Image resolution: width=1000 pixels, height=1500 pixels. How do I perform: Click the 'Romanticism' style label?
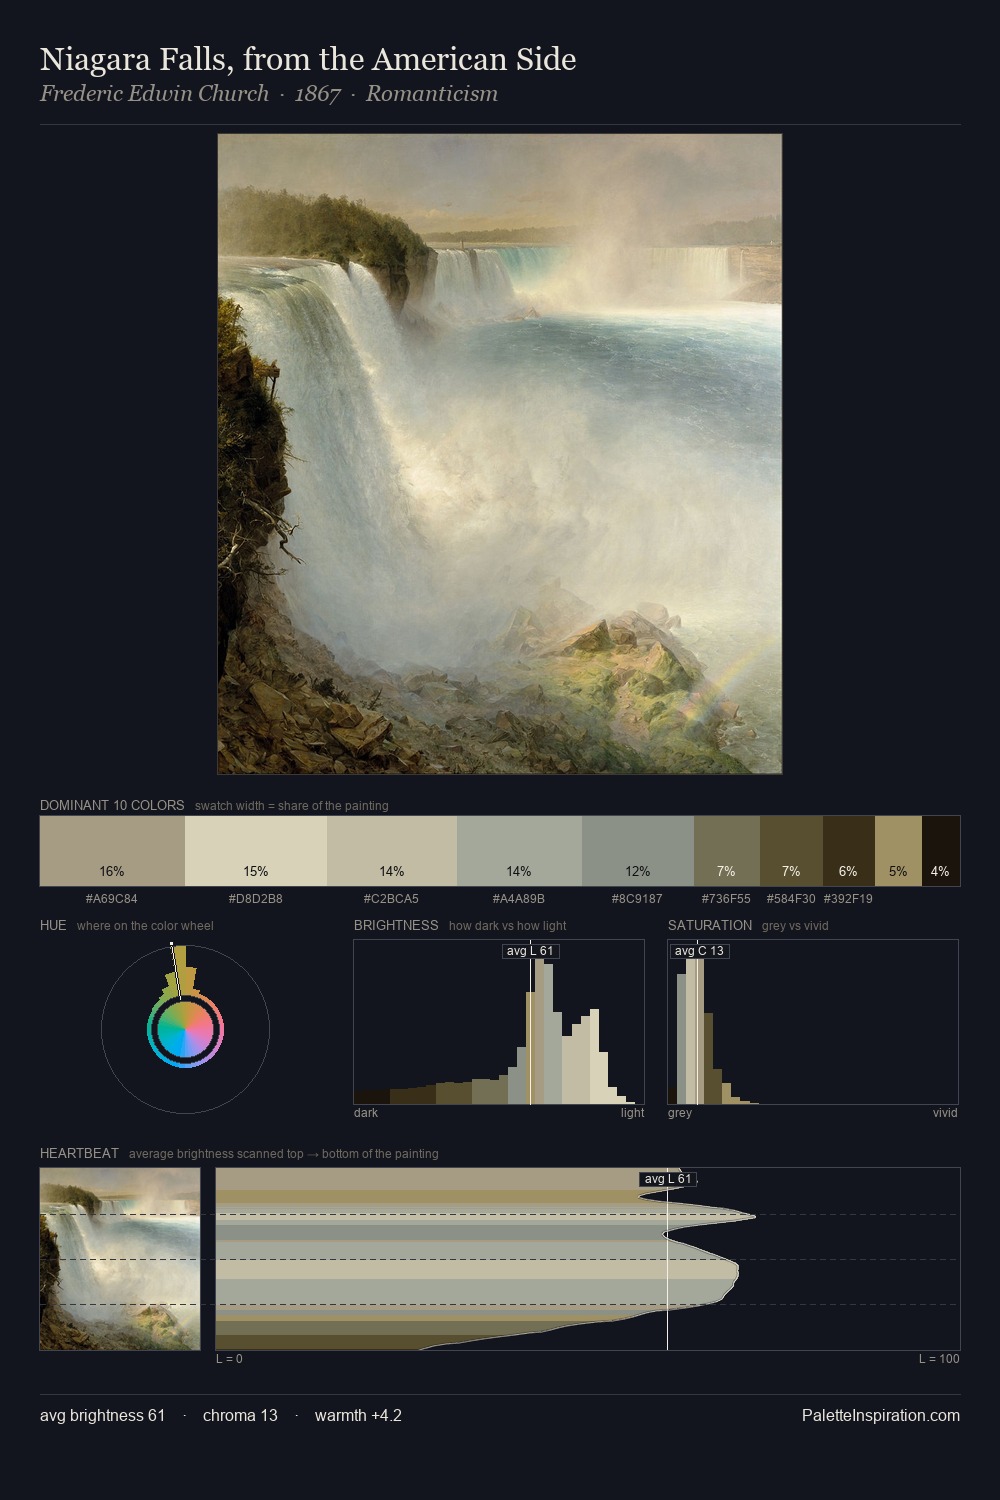coord(432,94)
